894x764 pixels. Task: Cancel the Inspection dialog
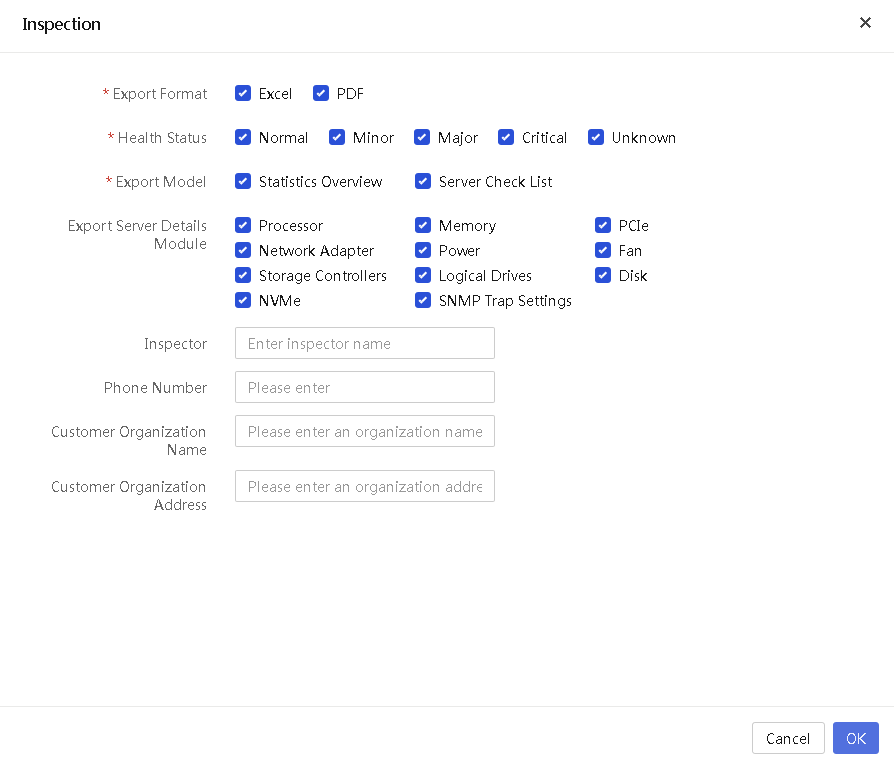(x=788, y=738)
